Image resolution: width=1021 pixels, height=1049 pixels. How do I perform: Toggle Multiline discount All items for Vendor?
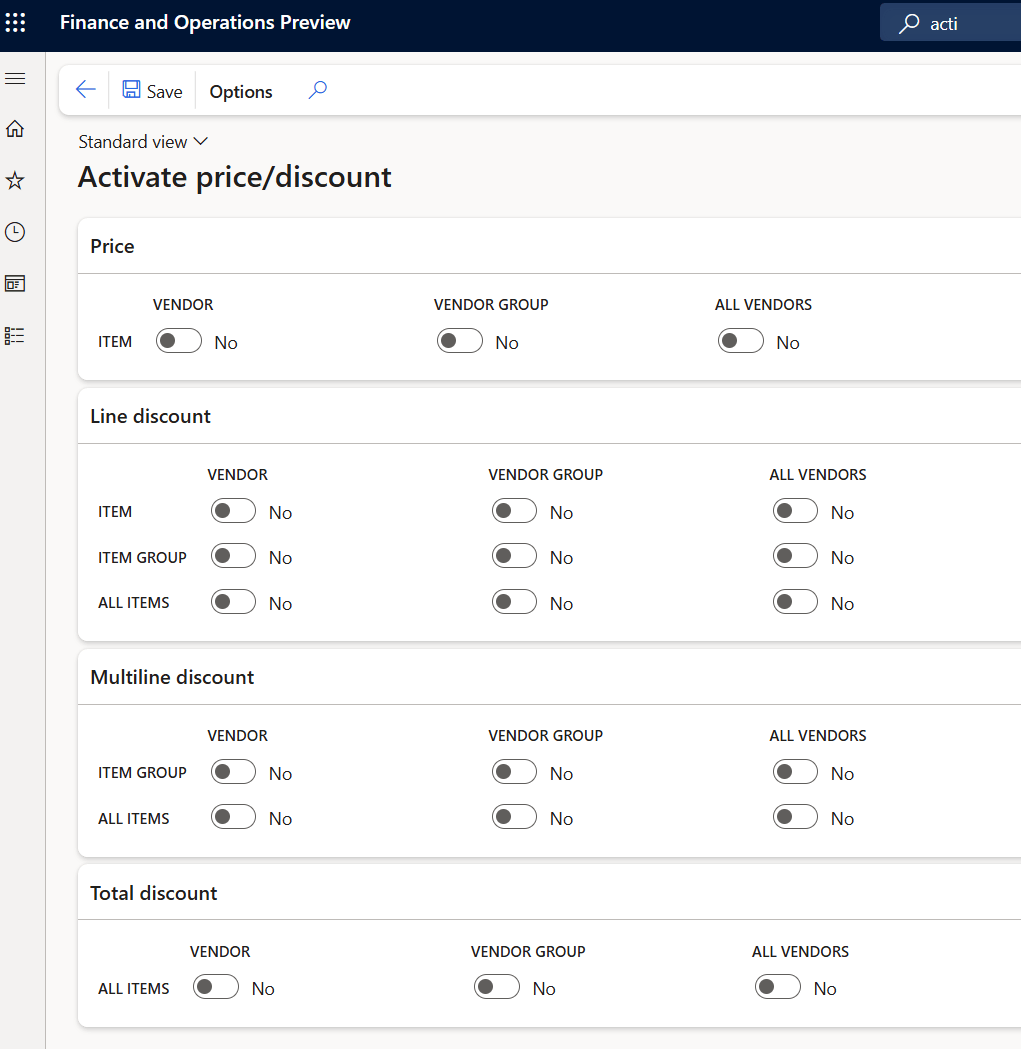[x=233, y=818]
